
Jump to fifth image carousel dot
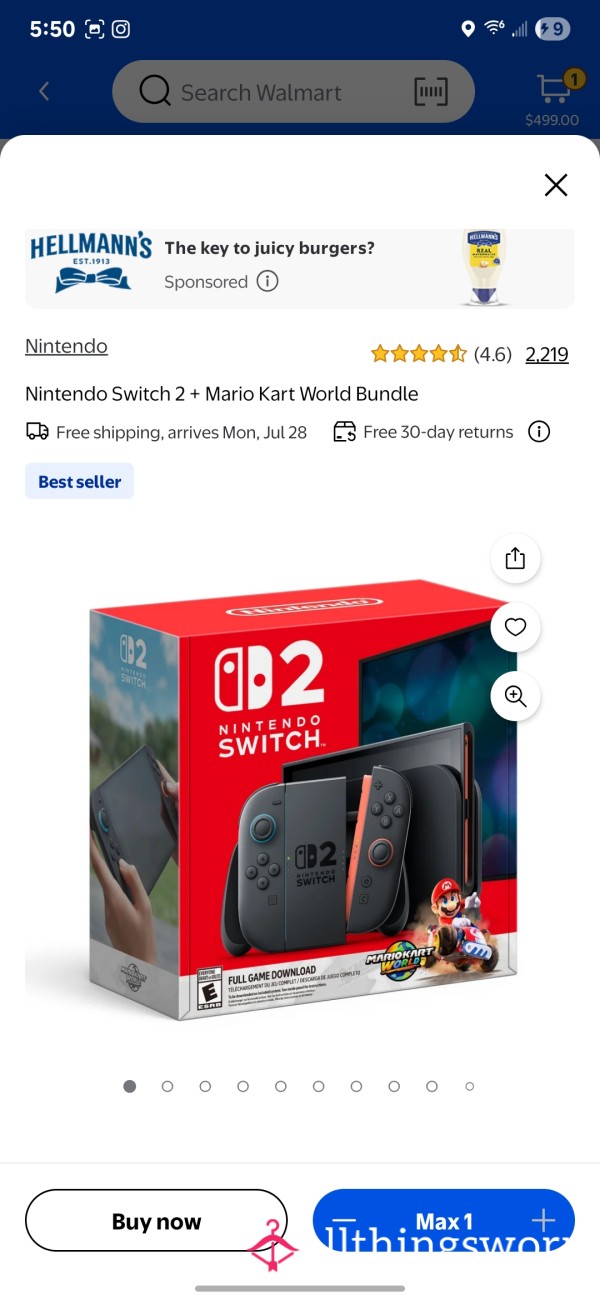click(281, 1086)
